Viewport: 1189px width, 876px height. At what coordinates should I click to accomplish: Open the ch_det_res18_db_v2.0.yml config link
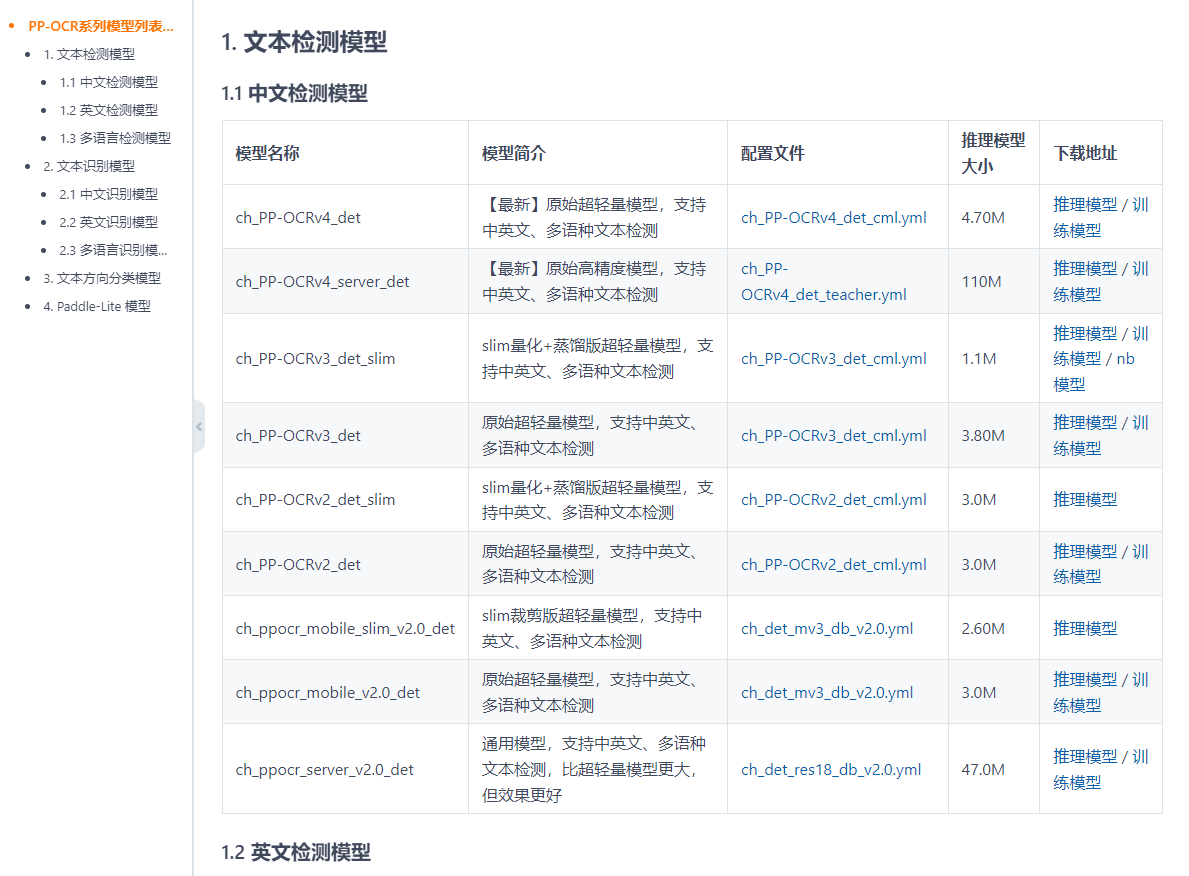(x=830, y=769)
